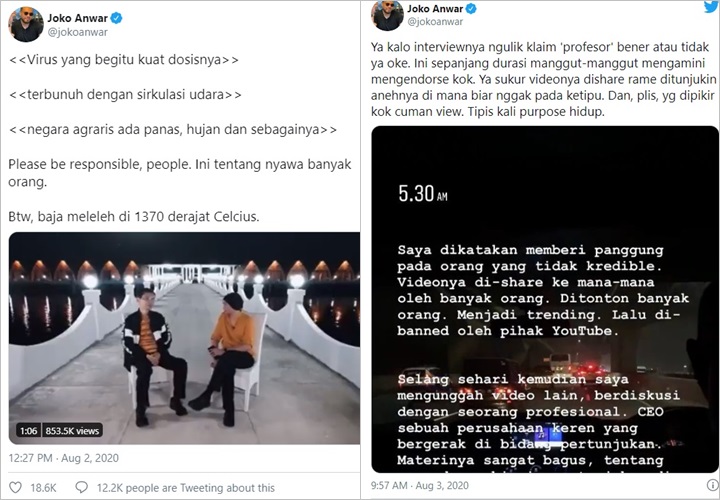
Task: Click the info icon beside Aug 3 timestamp
Action: tap(712, 485)
